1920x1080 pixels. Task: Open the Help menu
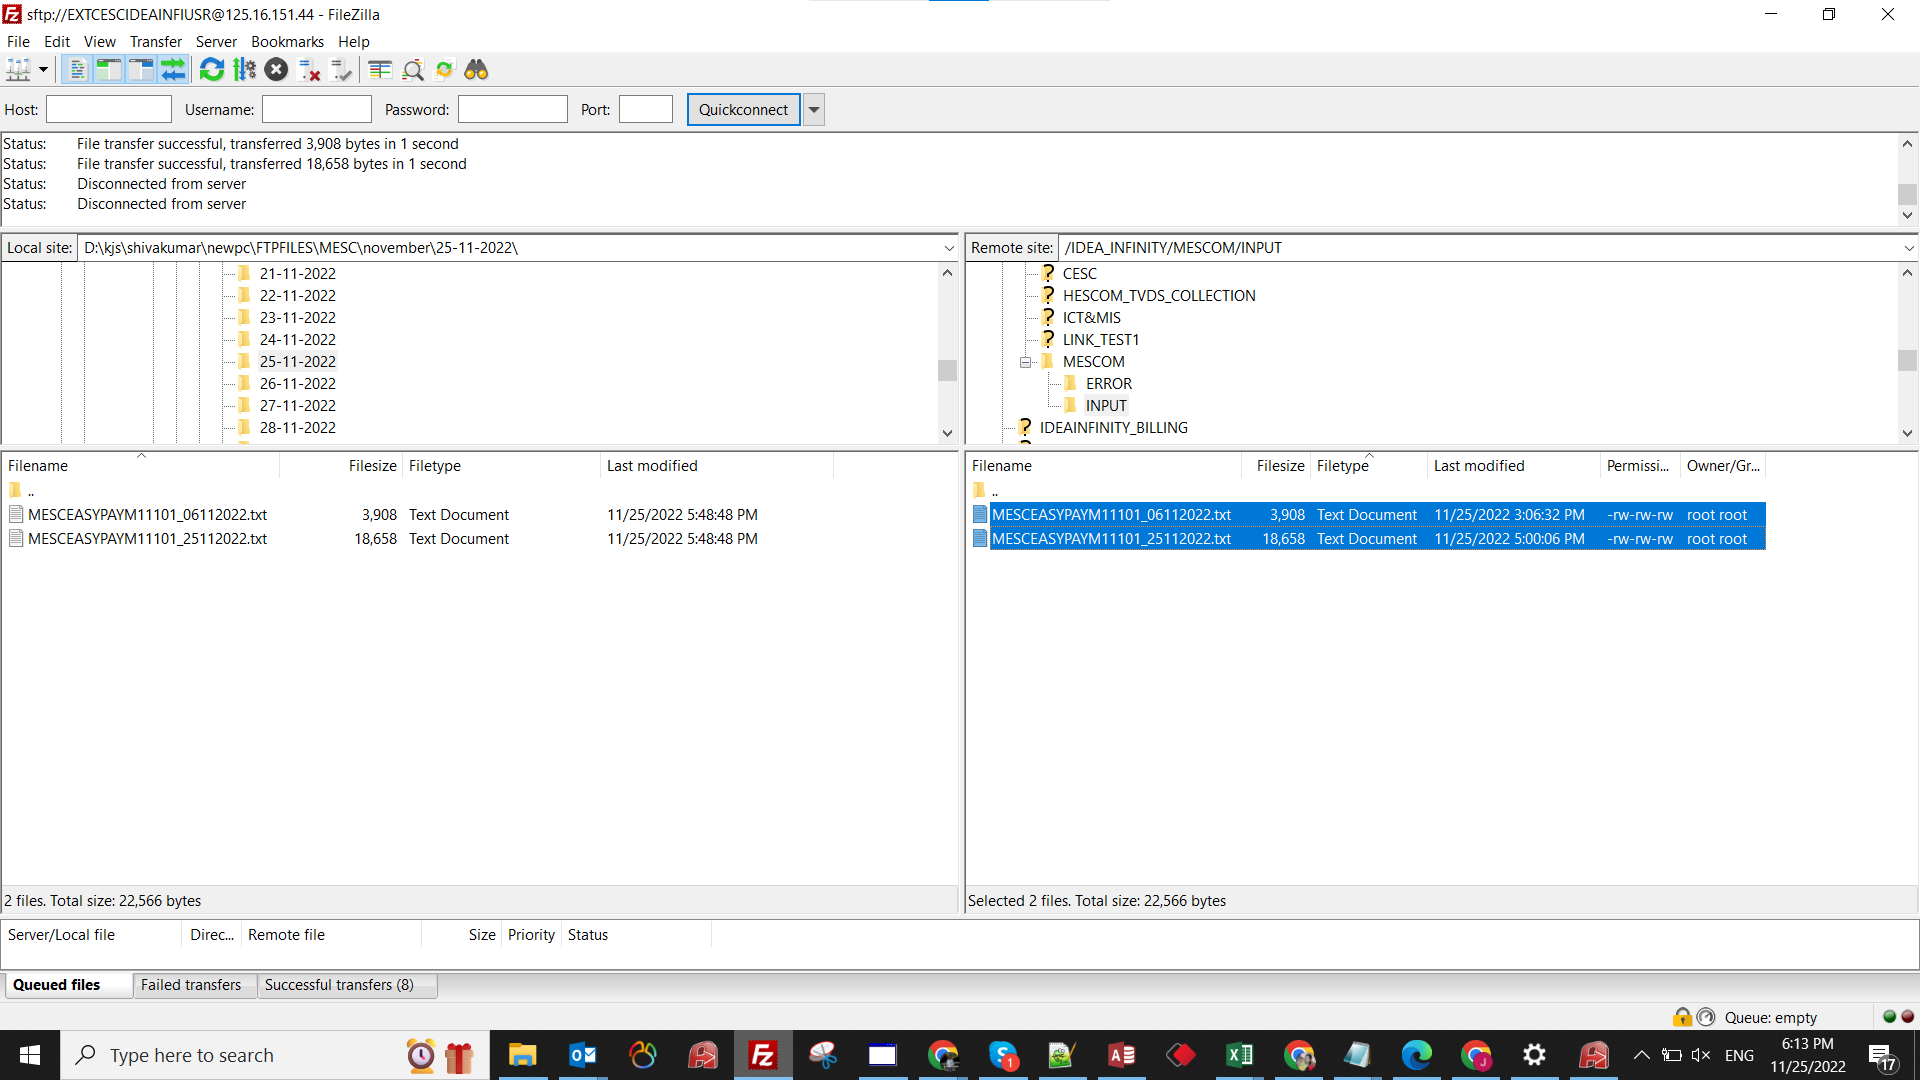(x=354, y=42)
